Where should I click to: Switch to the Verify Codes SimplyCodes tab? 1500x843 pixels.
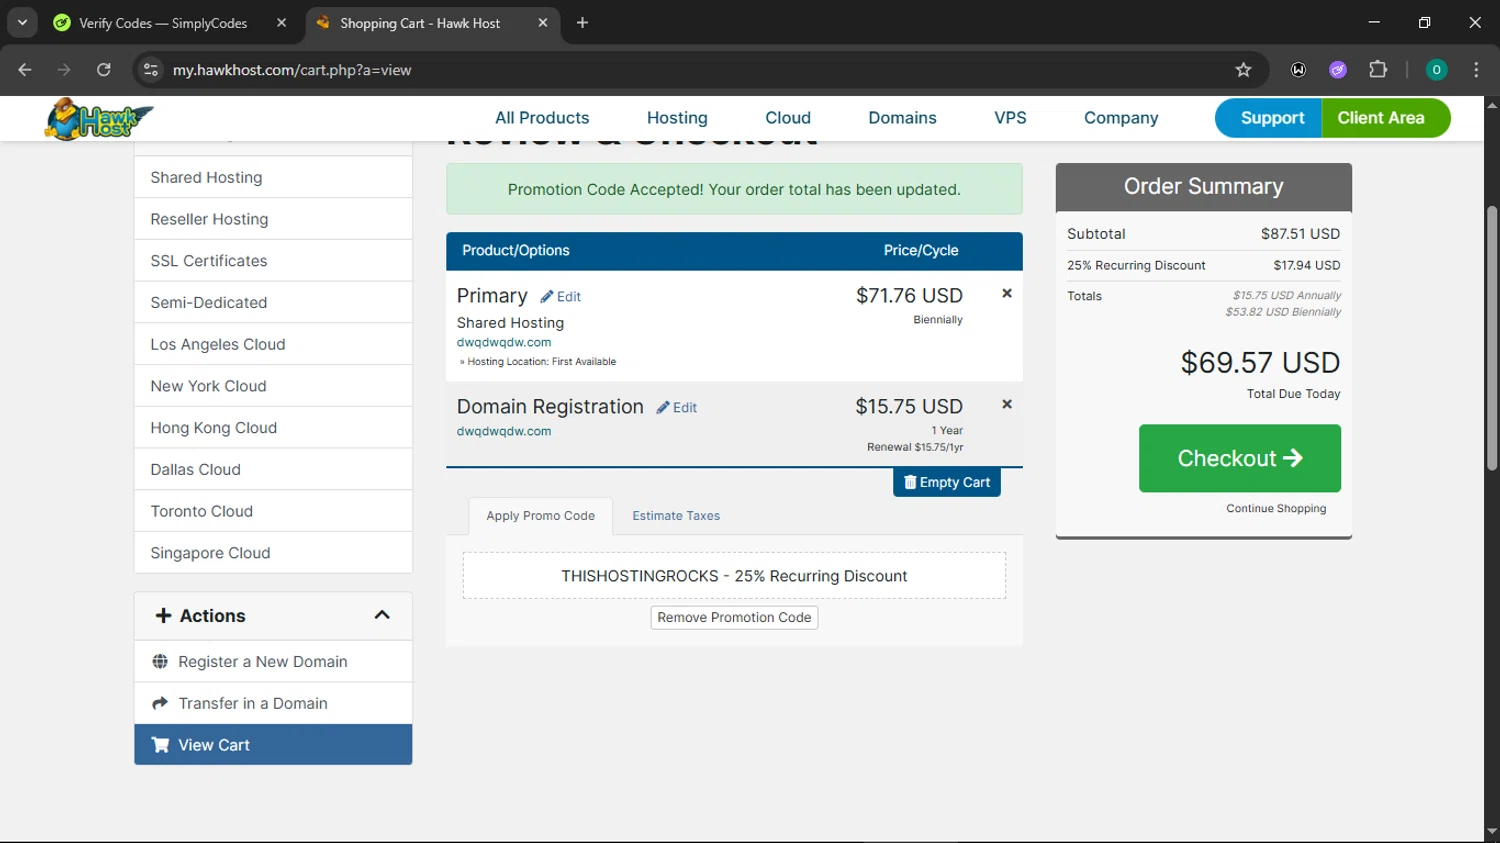[x=162, y=23]
